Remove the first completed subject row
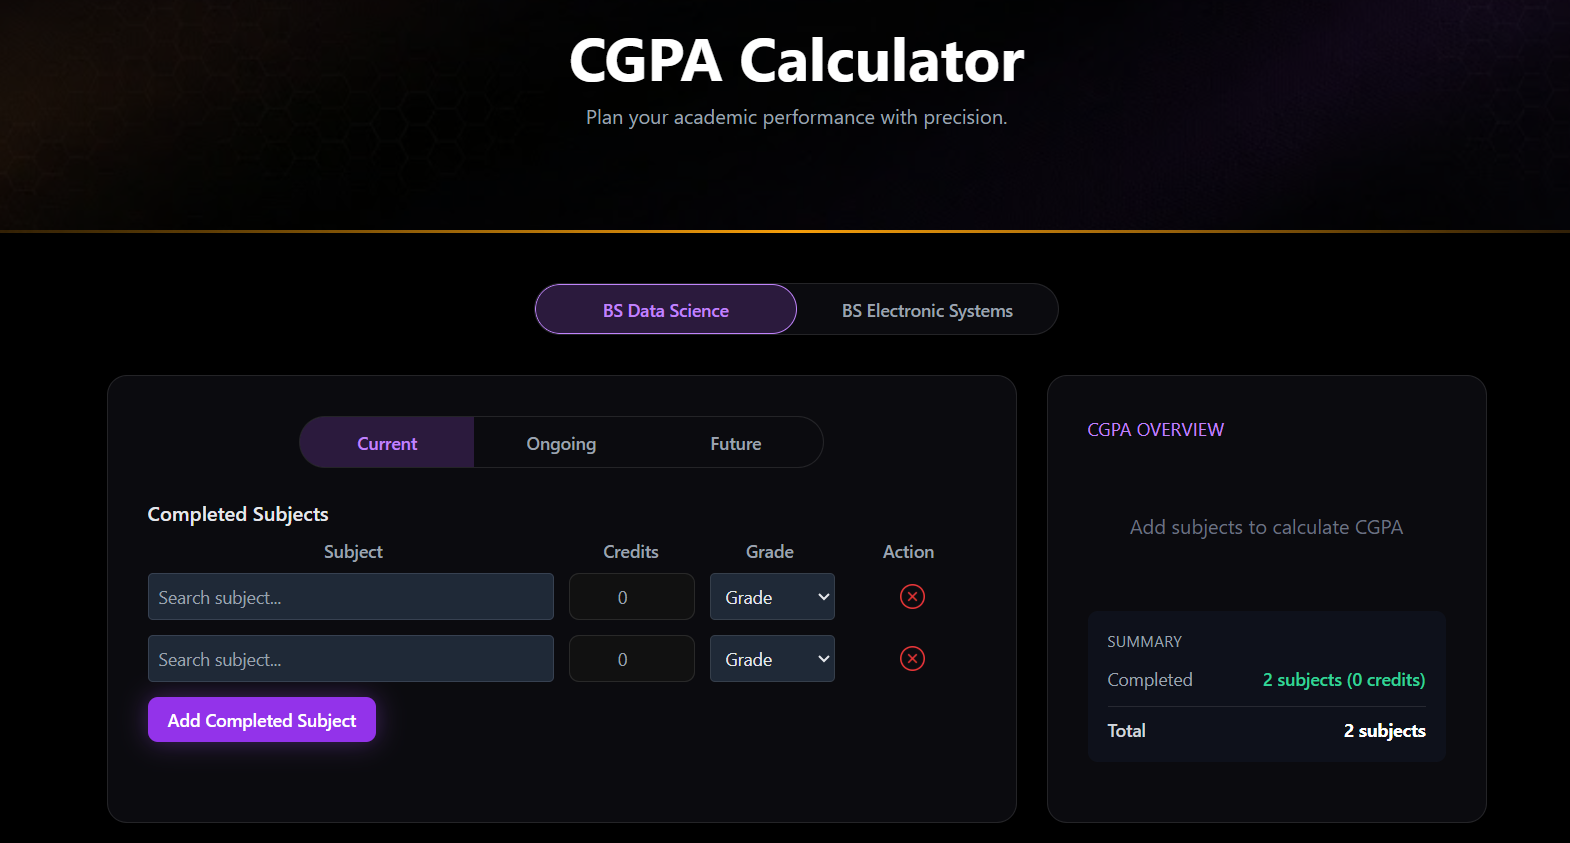The width and height of the screenshot is (1570, 843). [x=912, y=597]
